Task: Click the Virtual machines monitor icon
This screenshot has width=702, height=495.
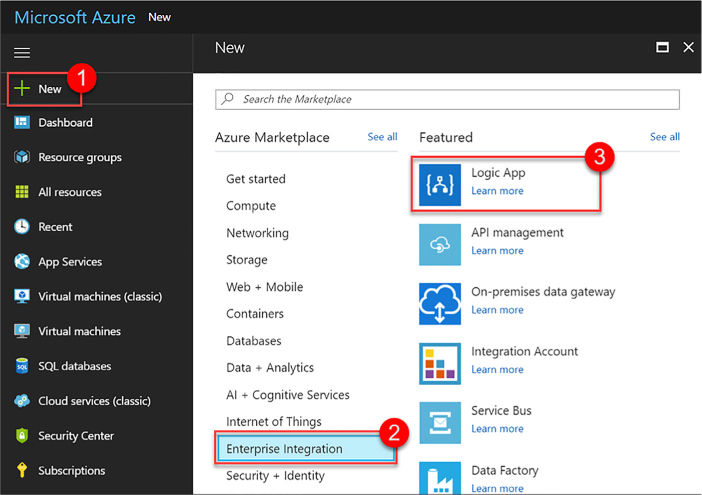Action: pos(21,331)
